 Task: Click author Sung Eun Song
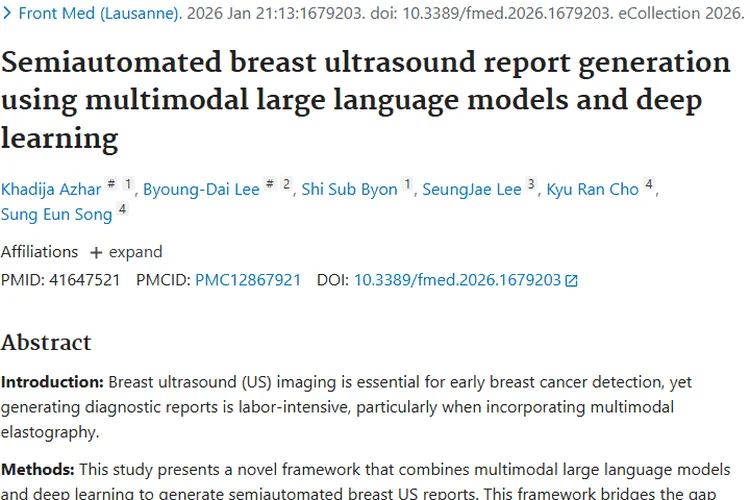pyautogui.click(x=56, y=214)
